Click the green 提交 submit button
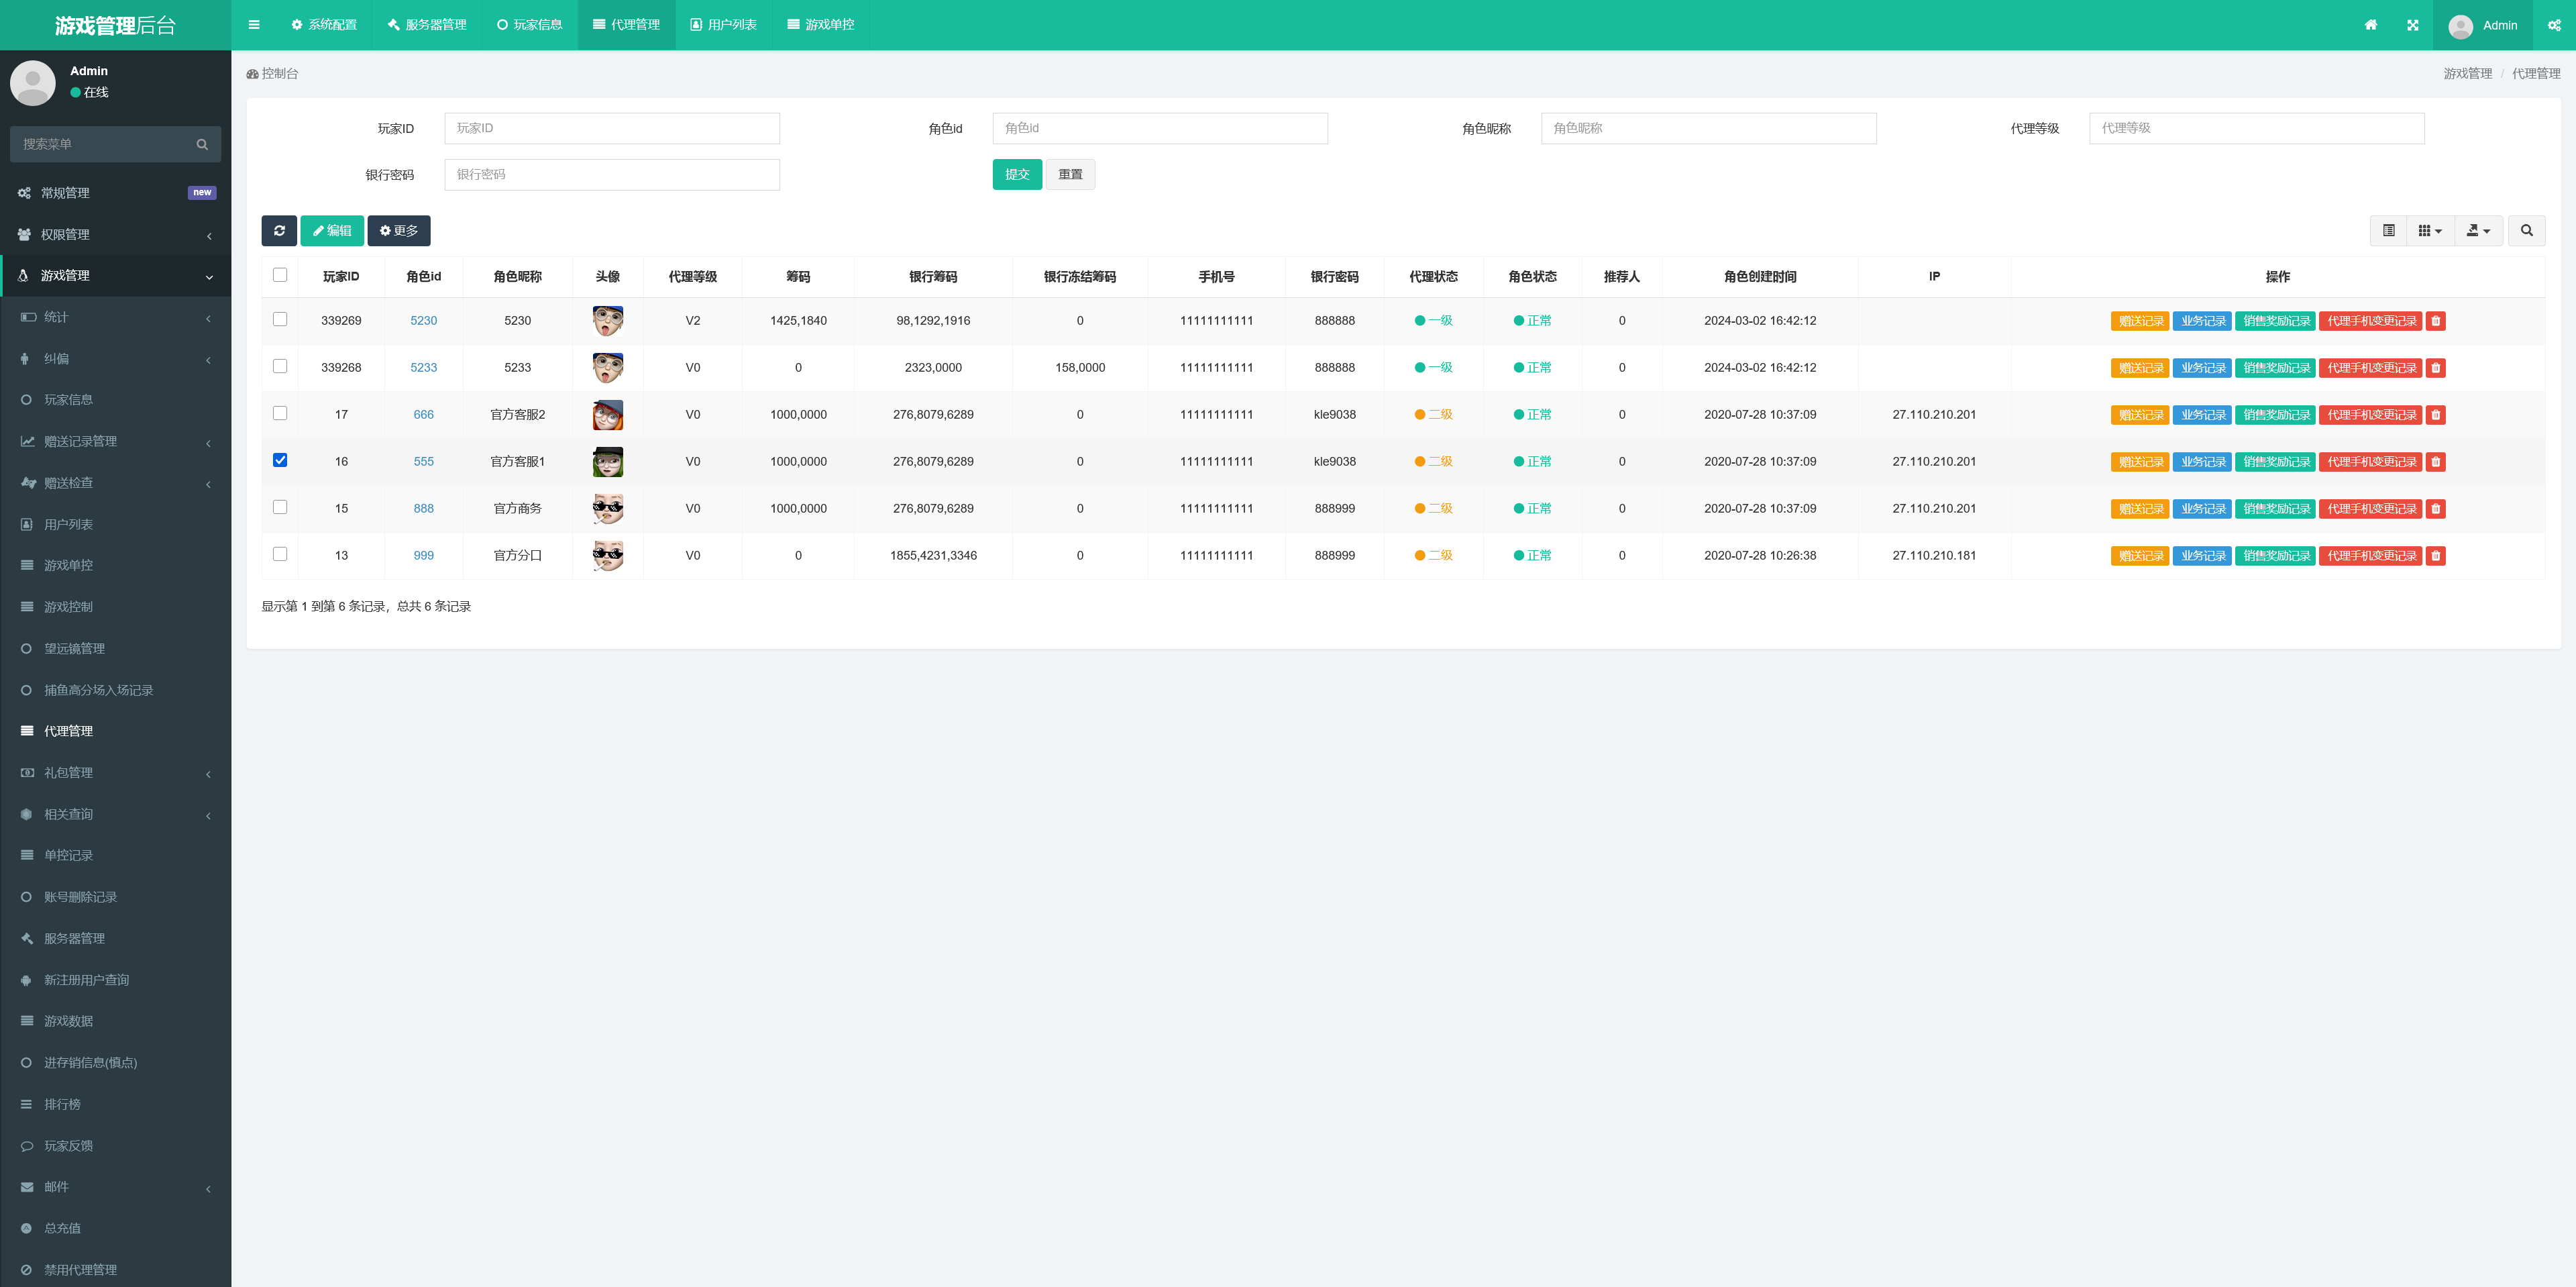This screenshot has width=2576, height=1287. coord(1016,174)
